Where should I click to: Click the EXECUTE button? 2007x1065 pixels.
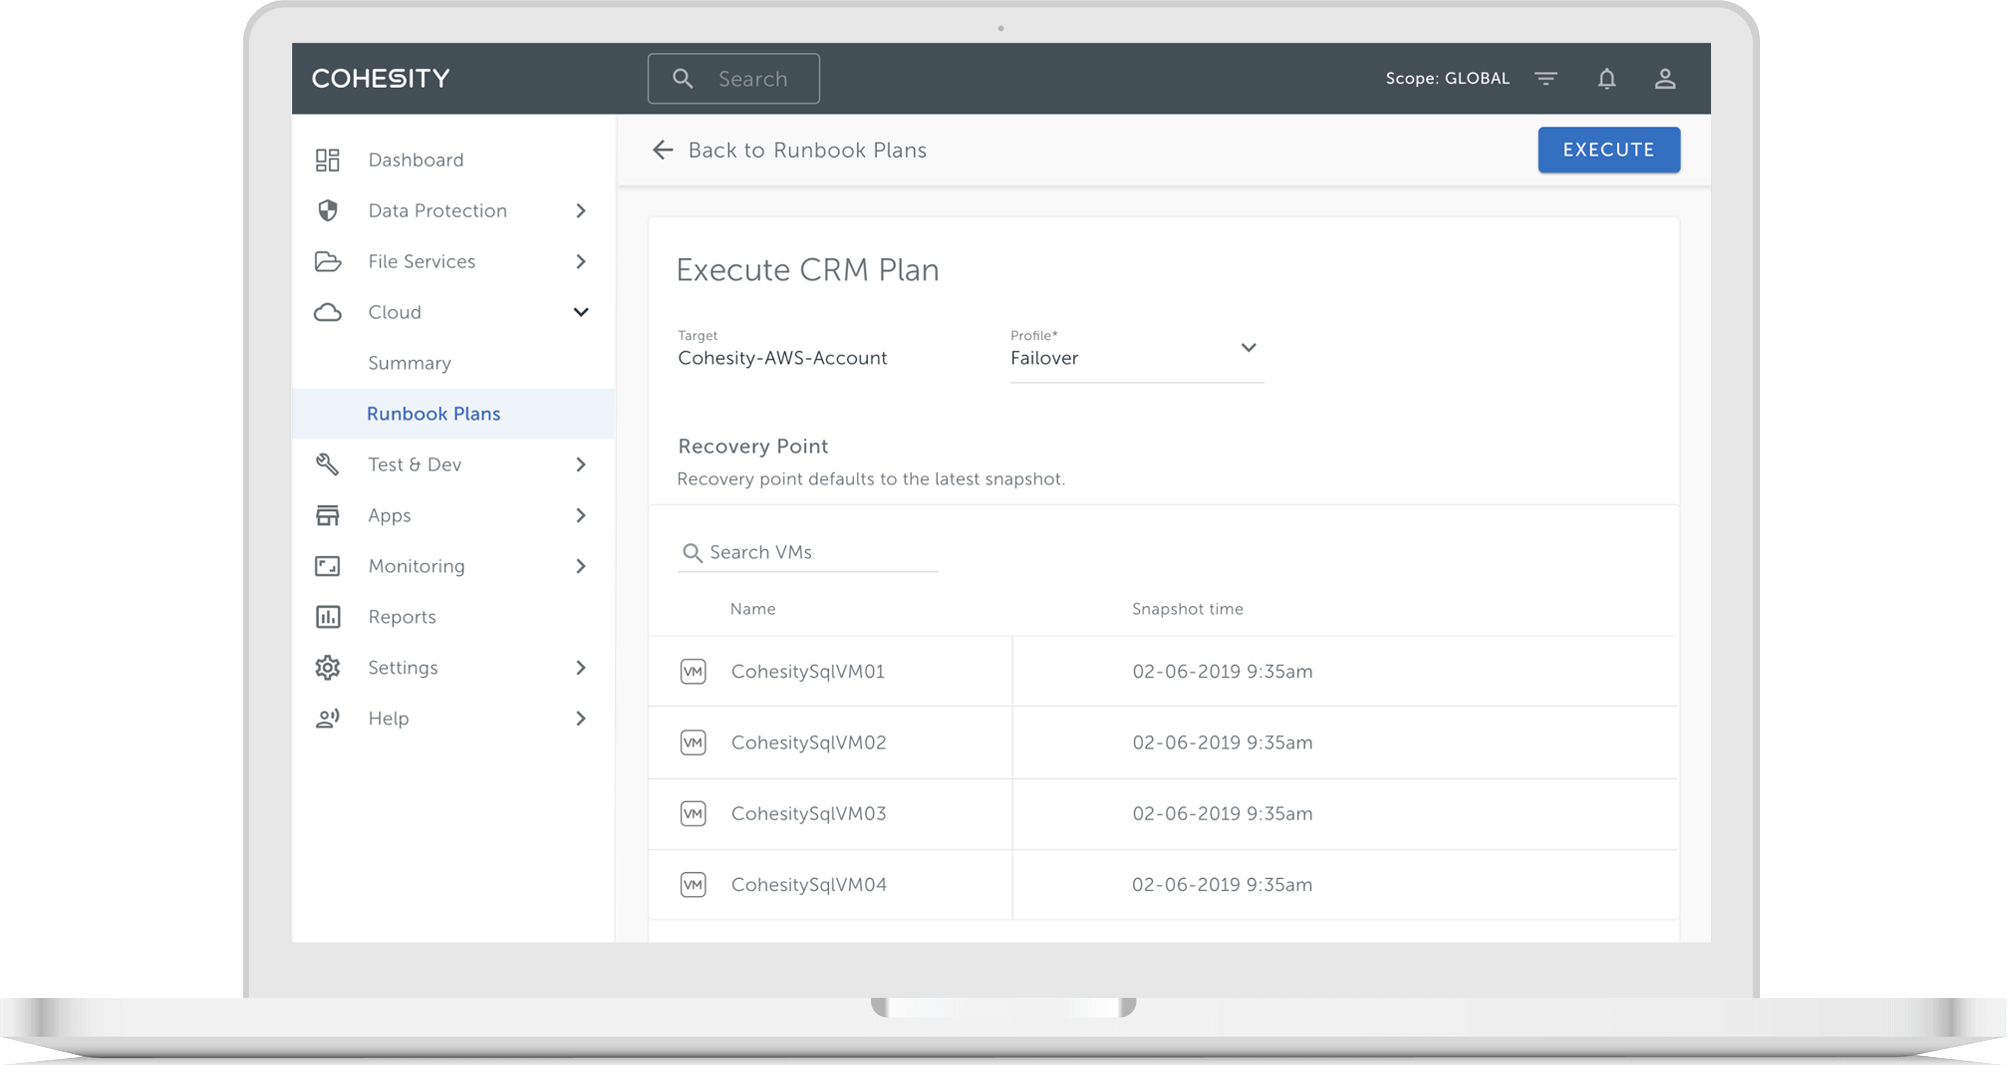point(1608,150)
